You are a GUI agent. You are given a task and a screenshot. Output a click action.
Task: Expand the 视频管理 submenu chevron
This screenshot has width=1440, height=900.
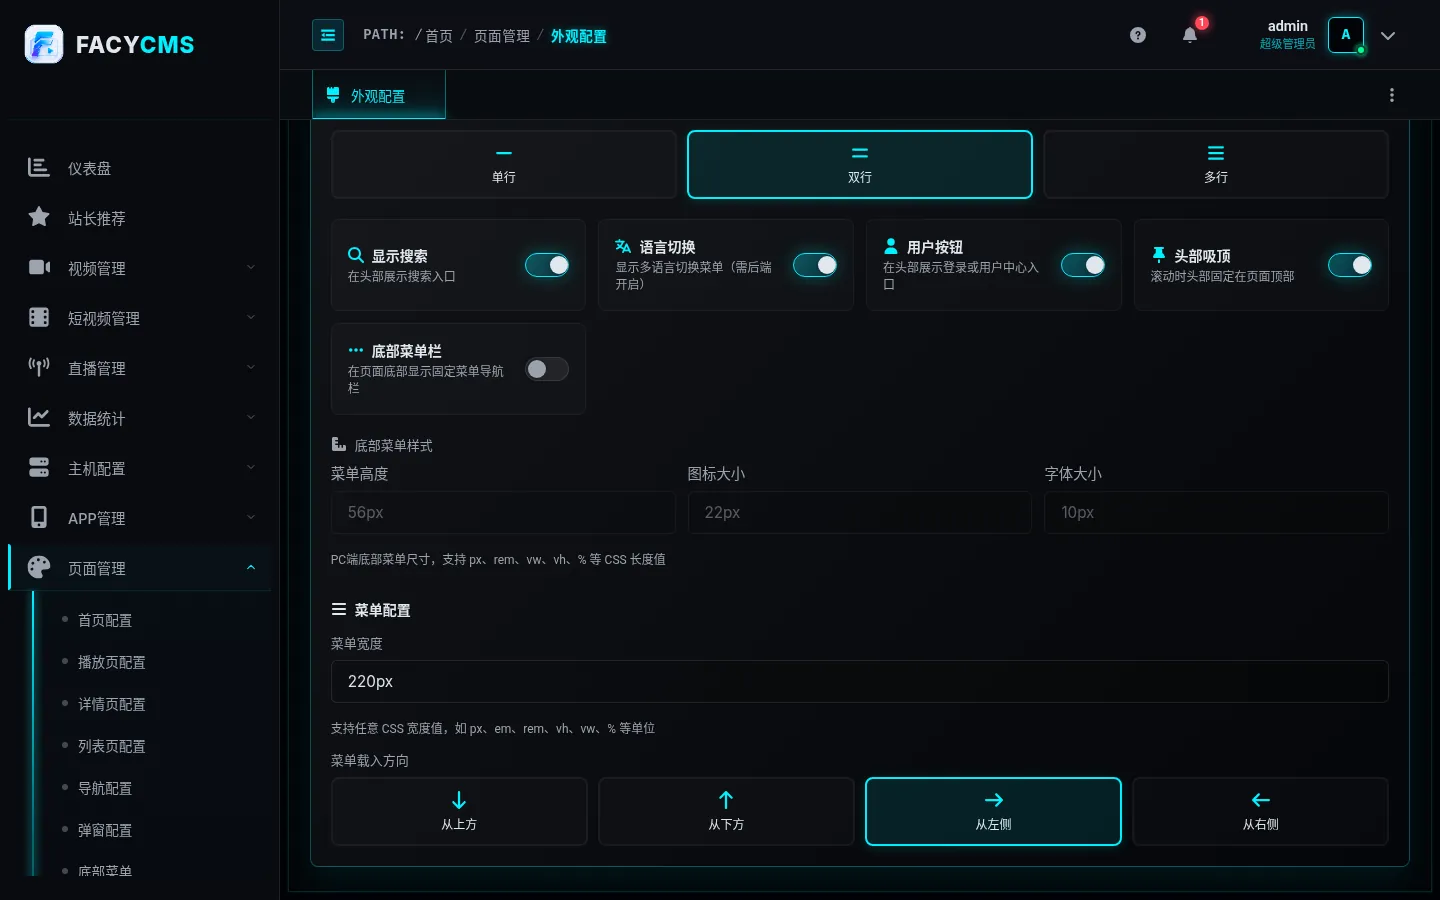251,267
